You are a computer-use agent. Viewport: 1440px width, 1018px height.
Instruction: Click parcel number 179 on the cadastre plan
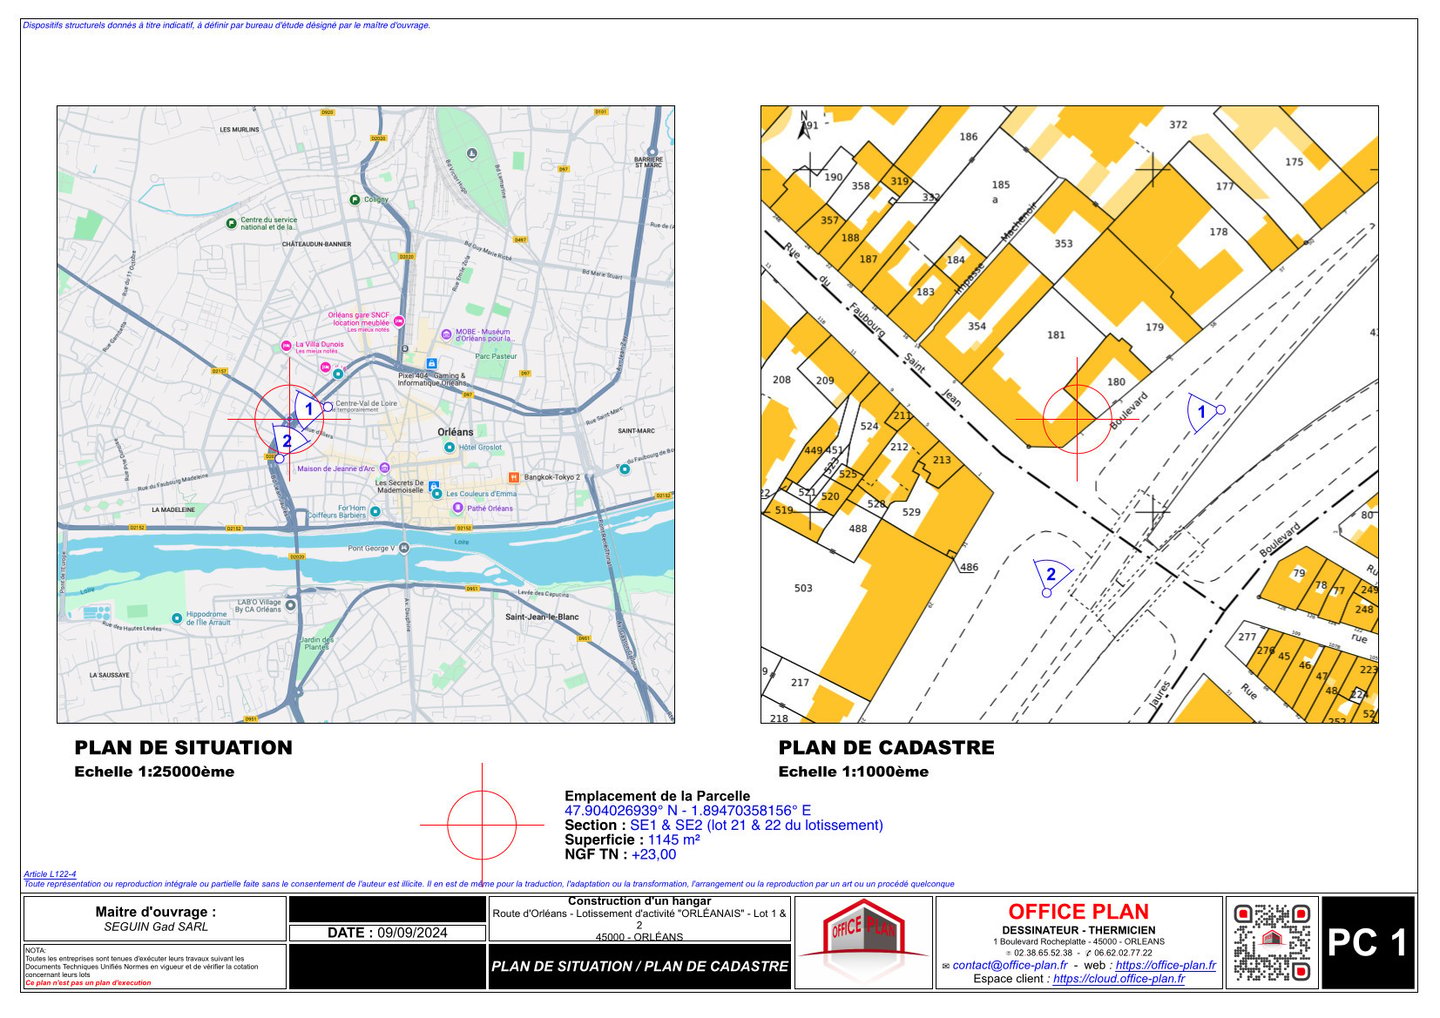click(x=1155, y=327)
